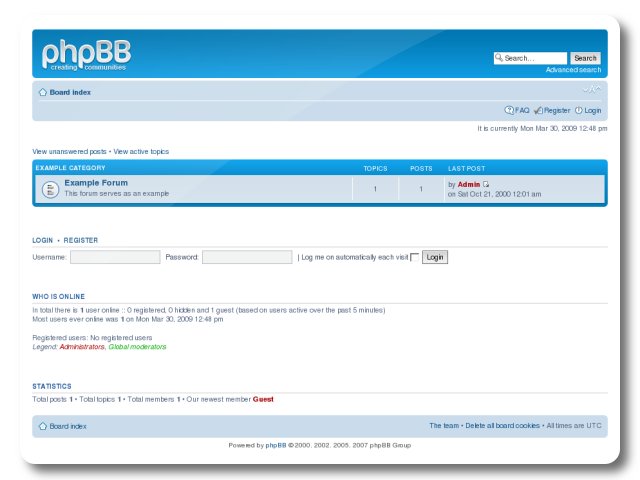This screenshot has width=640, height=480.
Task: Click the Register icon in header
Action: [538, 110]
